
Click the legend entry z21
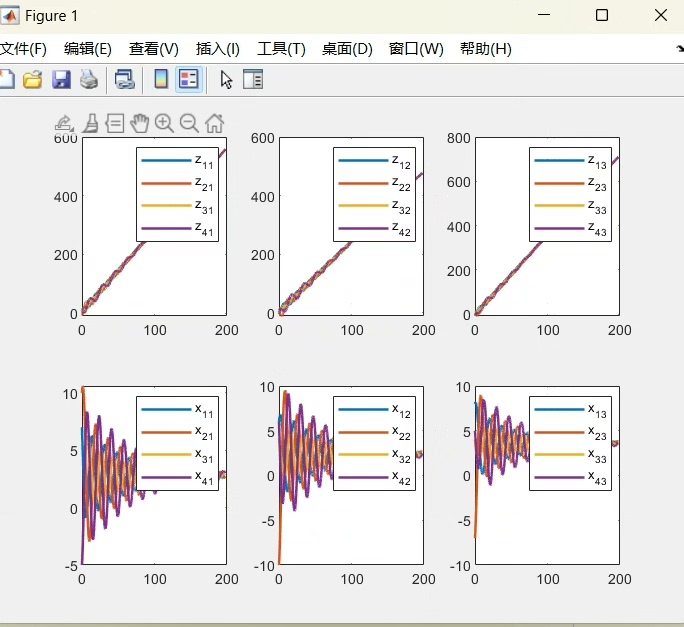[204, 184]
